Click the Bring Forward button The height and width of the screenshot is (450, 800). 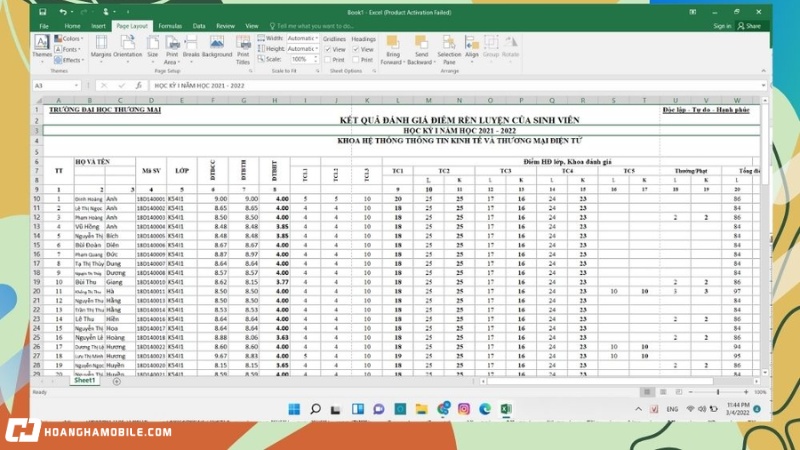tap(392, 49)
